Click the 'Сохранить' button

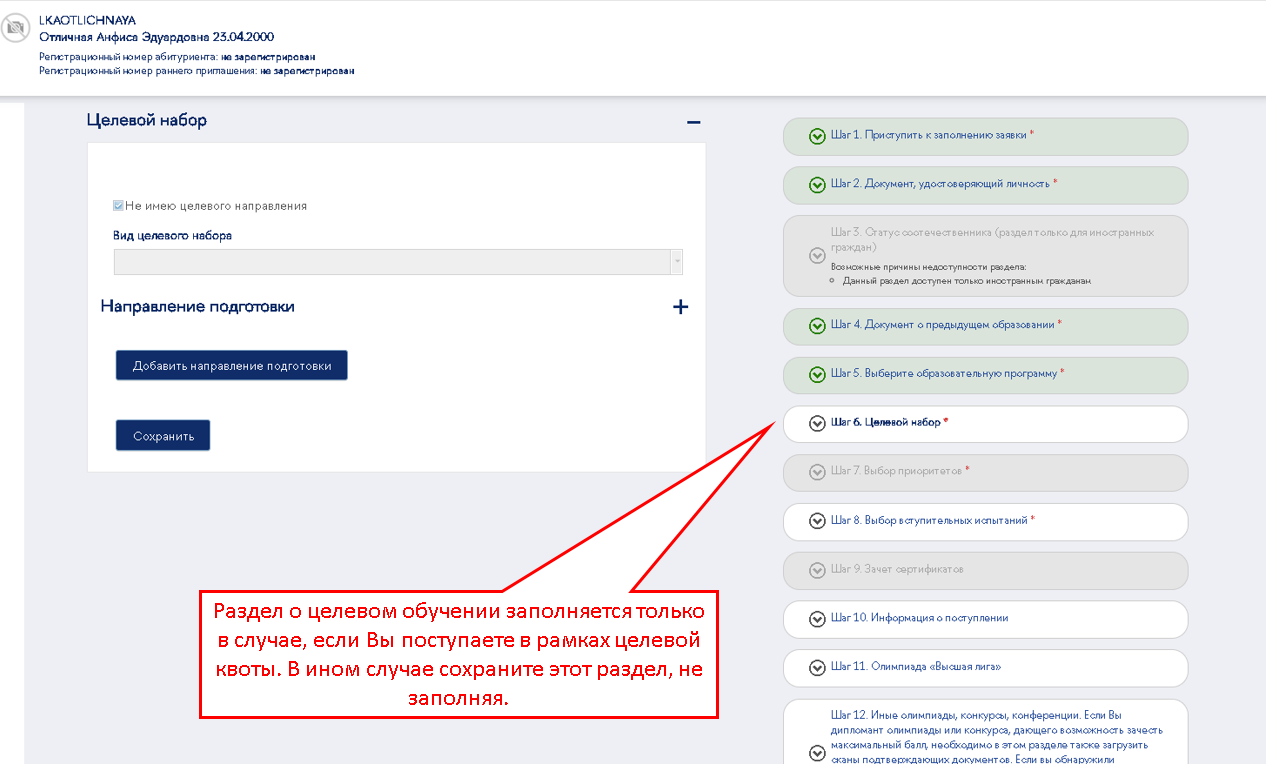[163, 436]
